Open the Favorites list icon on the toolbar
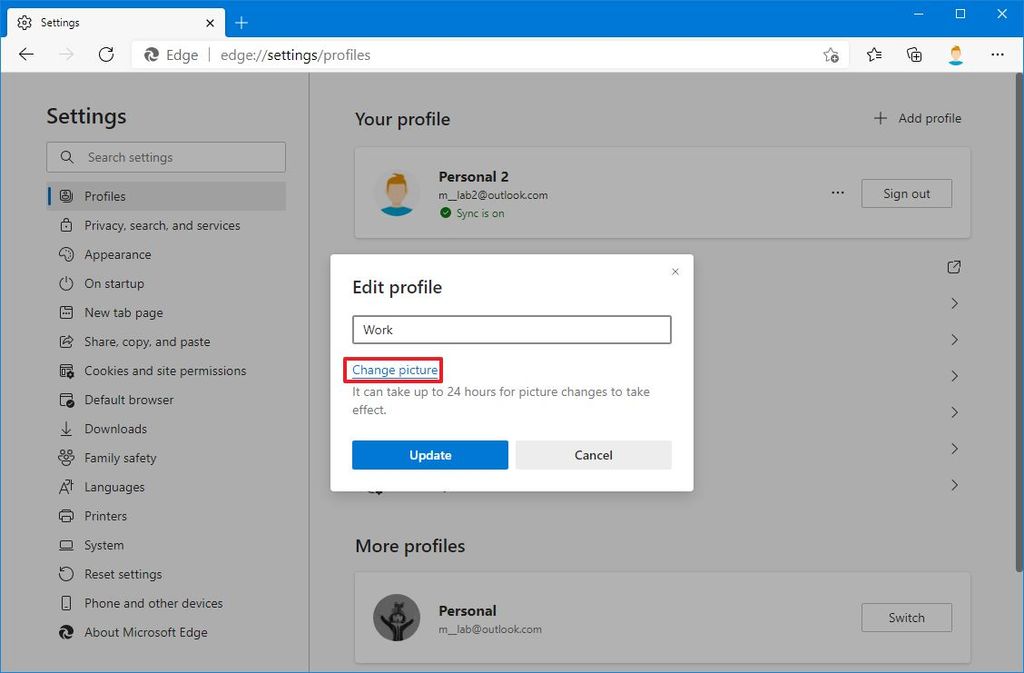This screenshot has width=1024, height=673. pyautogui.click(x=873, y=55)
